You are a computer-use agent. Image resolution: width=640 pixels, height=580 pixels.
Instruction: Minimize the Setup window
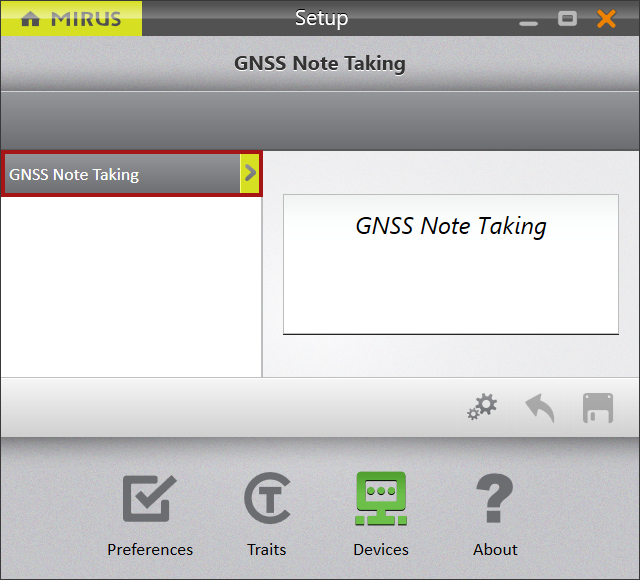coord(529,23)
